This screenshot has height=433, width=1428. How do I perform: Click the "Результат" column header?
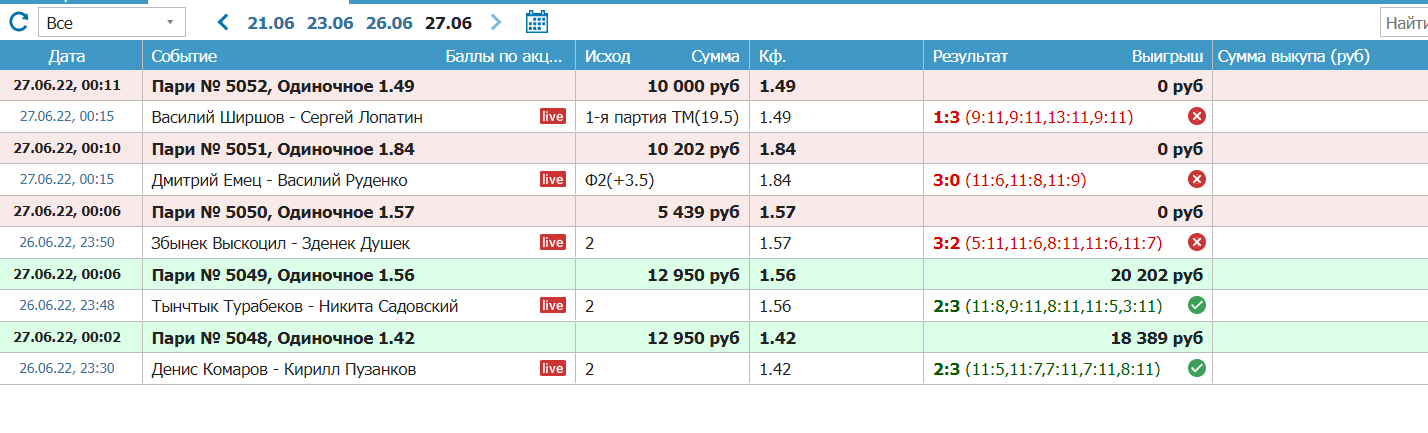pyautogui.click(x=970, y=57)
